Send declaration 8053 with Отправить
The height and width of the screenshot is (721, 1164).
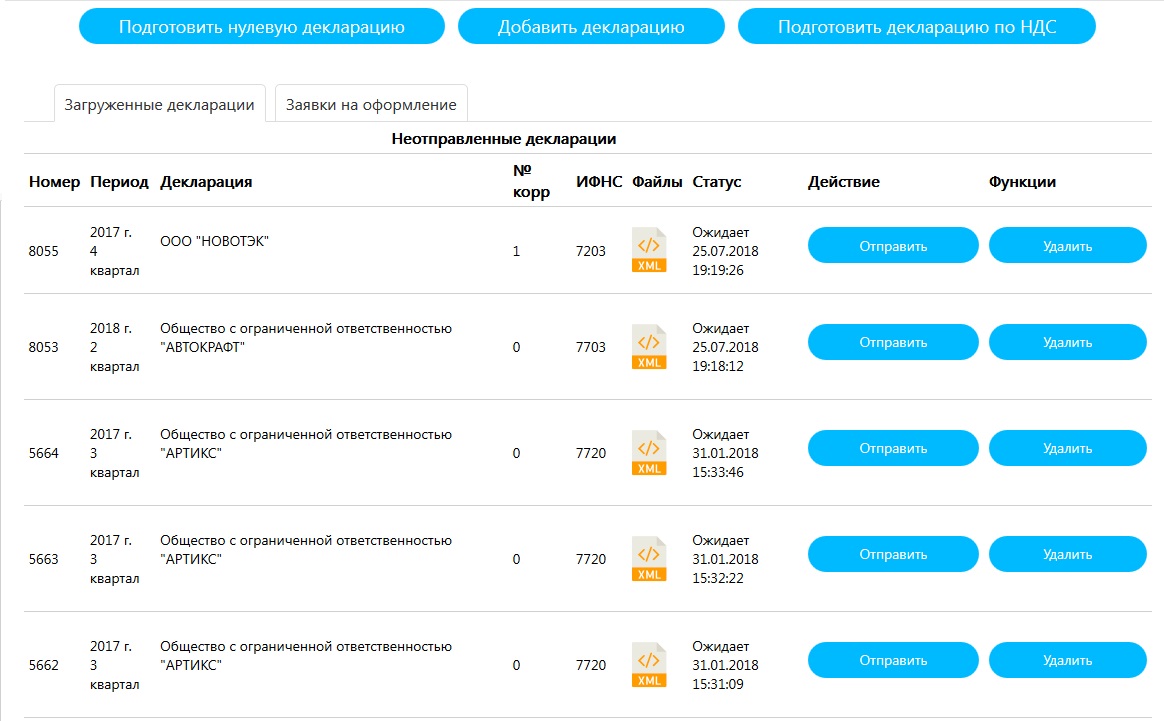(893, 342)
